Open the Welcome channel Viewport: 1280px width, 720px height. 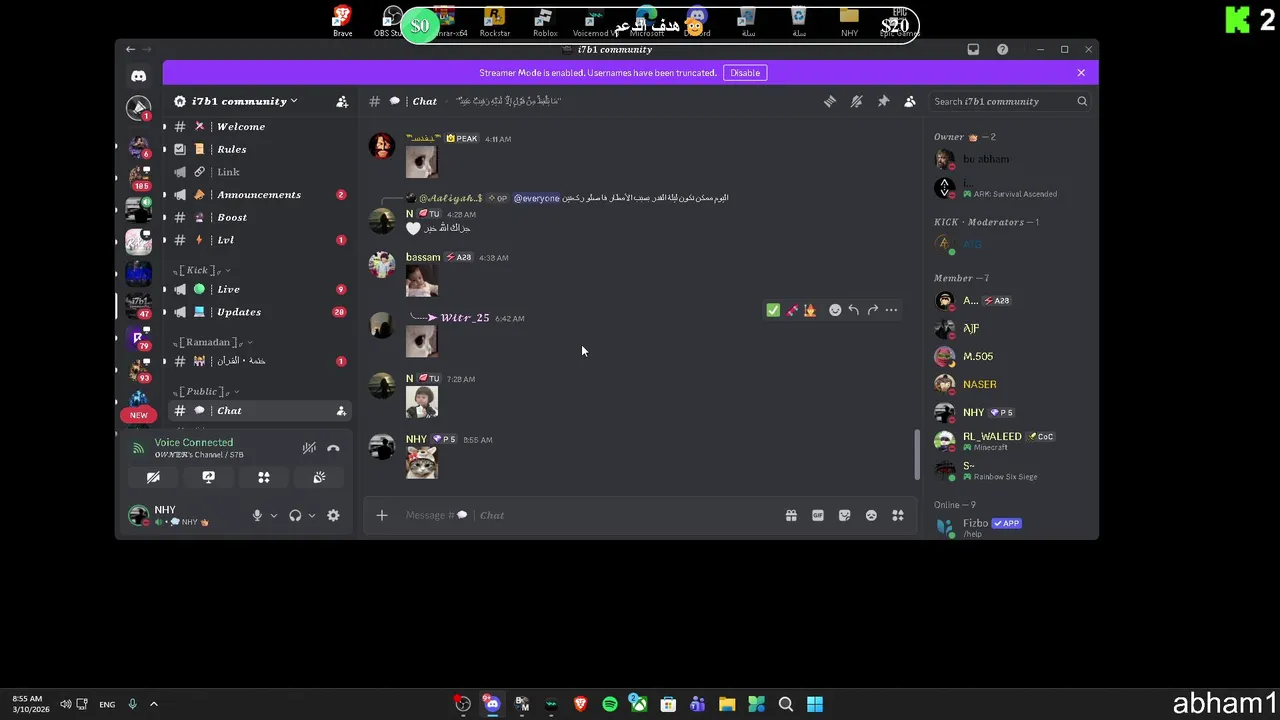click(x=259, y=127)
